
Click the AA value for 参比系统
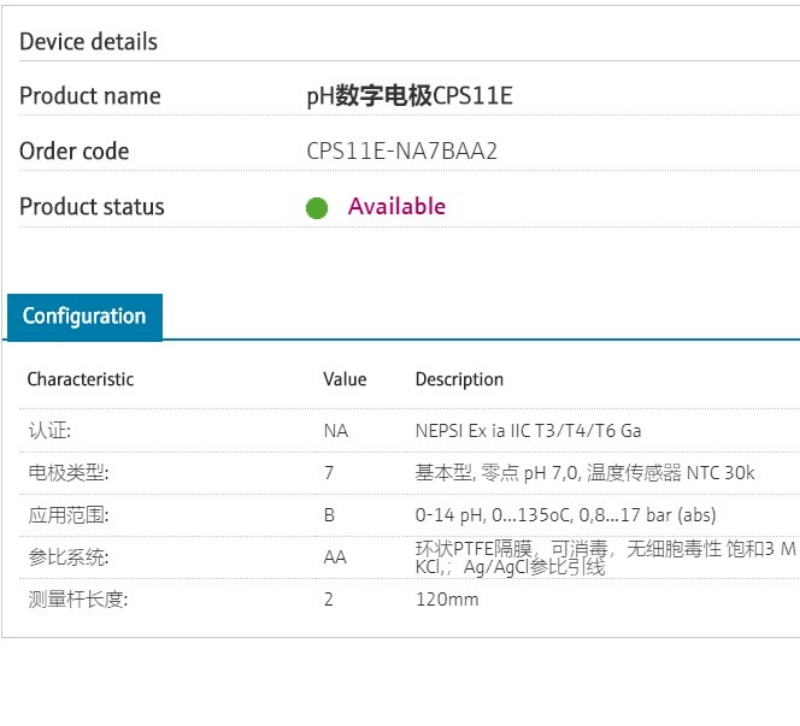(x=335, y=558)
